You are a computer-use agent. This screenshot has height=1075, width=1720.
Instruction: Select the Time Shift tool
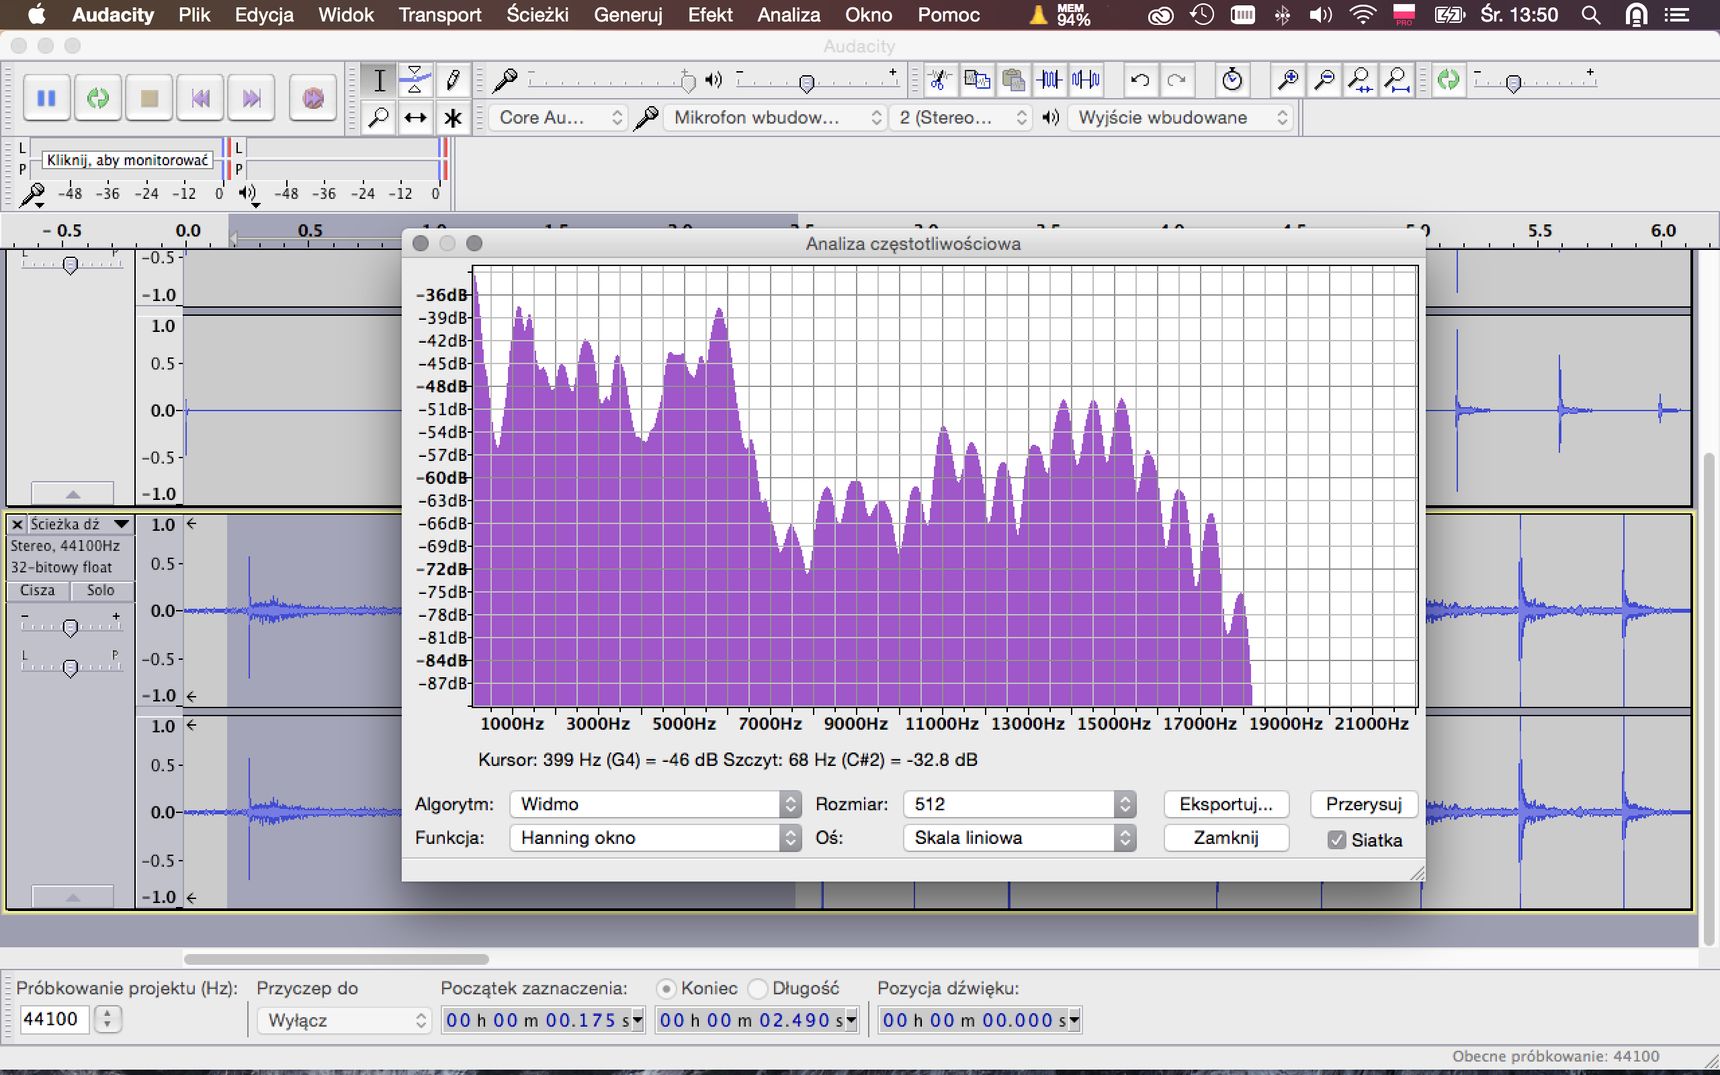click(415, 118)
